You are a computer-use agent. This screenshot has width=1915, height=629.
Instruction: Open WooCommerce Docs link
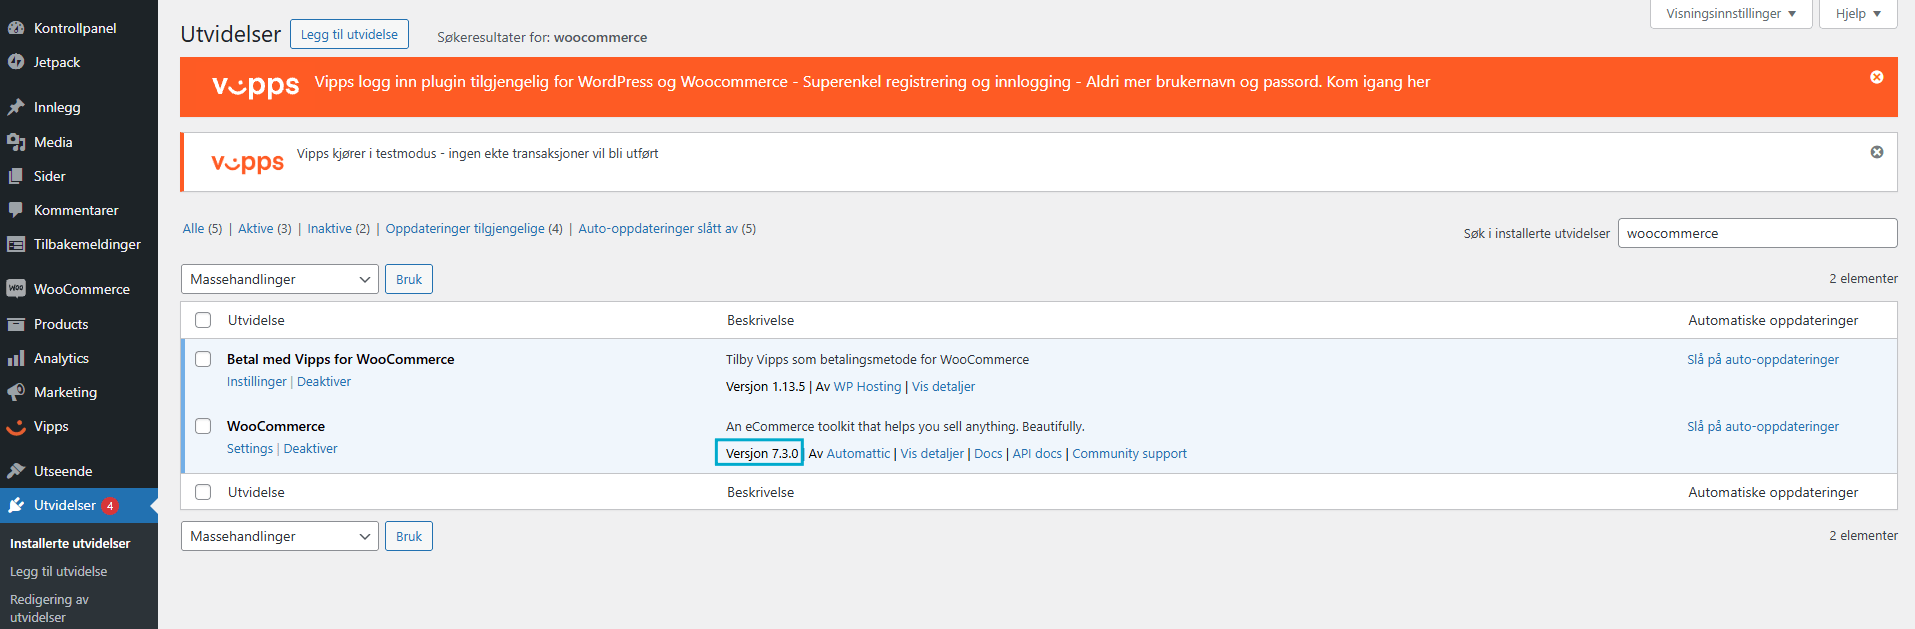click(x=988, y=454)
